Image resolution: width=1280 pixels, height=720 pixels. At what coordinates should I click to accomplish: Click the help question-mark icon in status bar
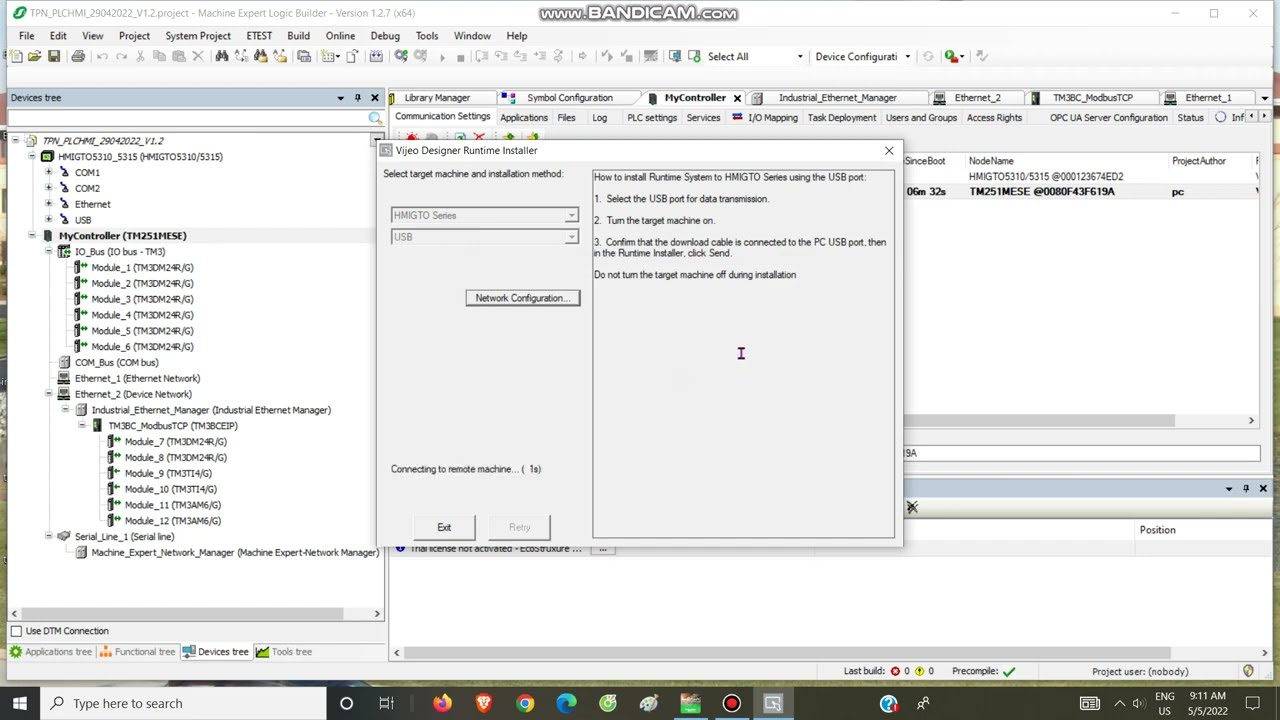pyautogui.click(x=889, y=704)
